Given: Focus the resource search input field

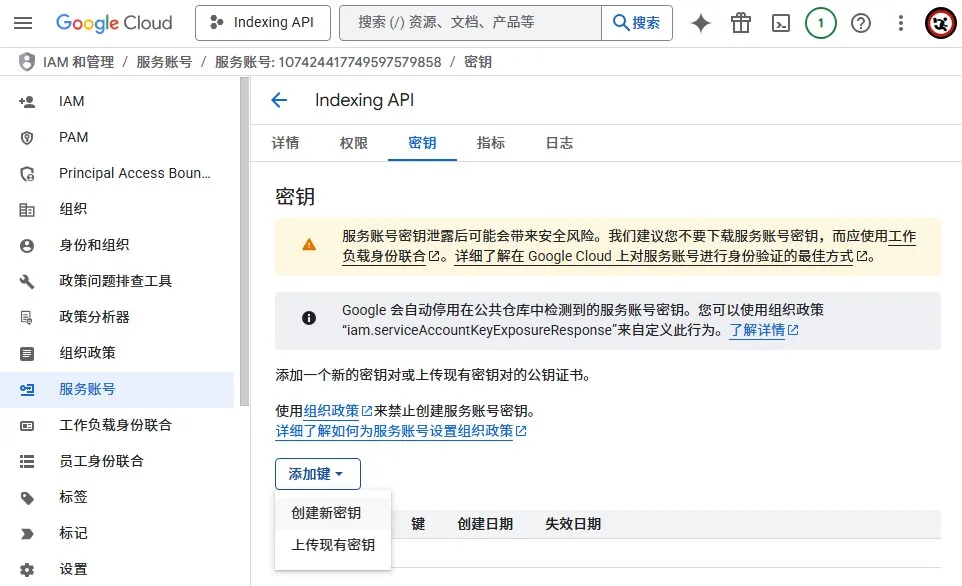Looking at the screenshot, I should tap(470, 23).
